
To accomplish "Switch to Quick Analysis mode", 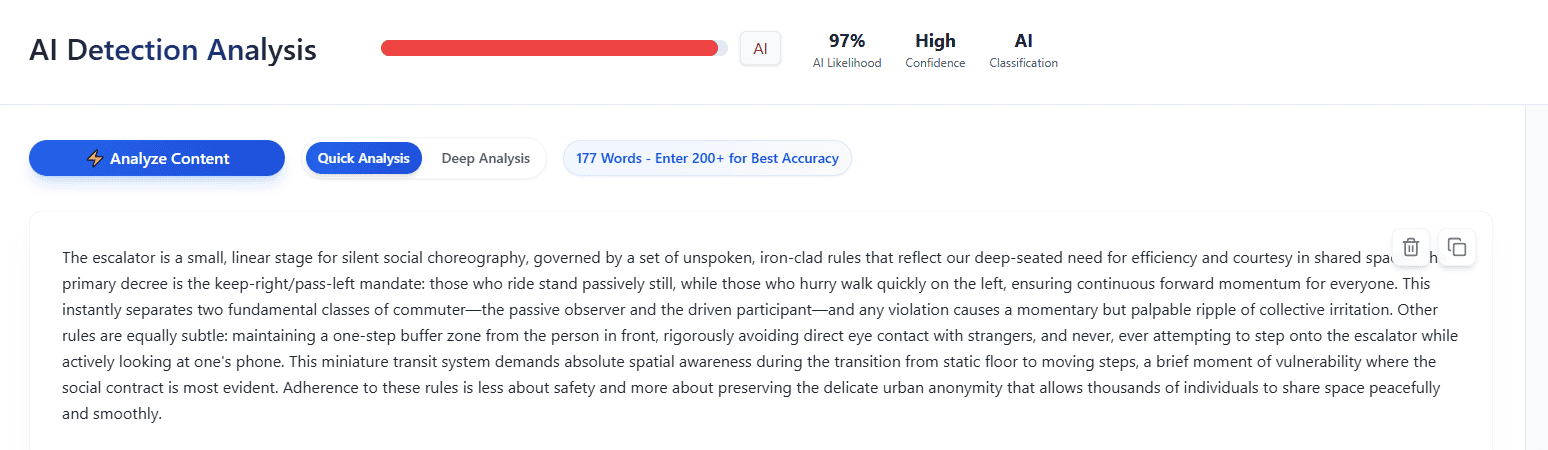I will tap(364, 158).
